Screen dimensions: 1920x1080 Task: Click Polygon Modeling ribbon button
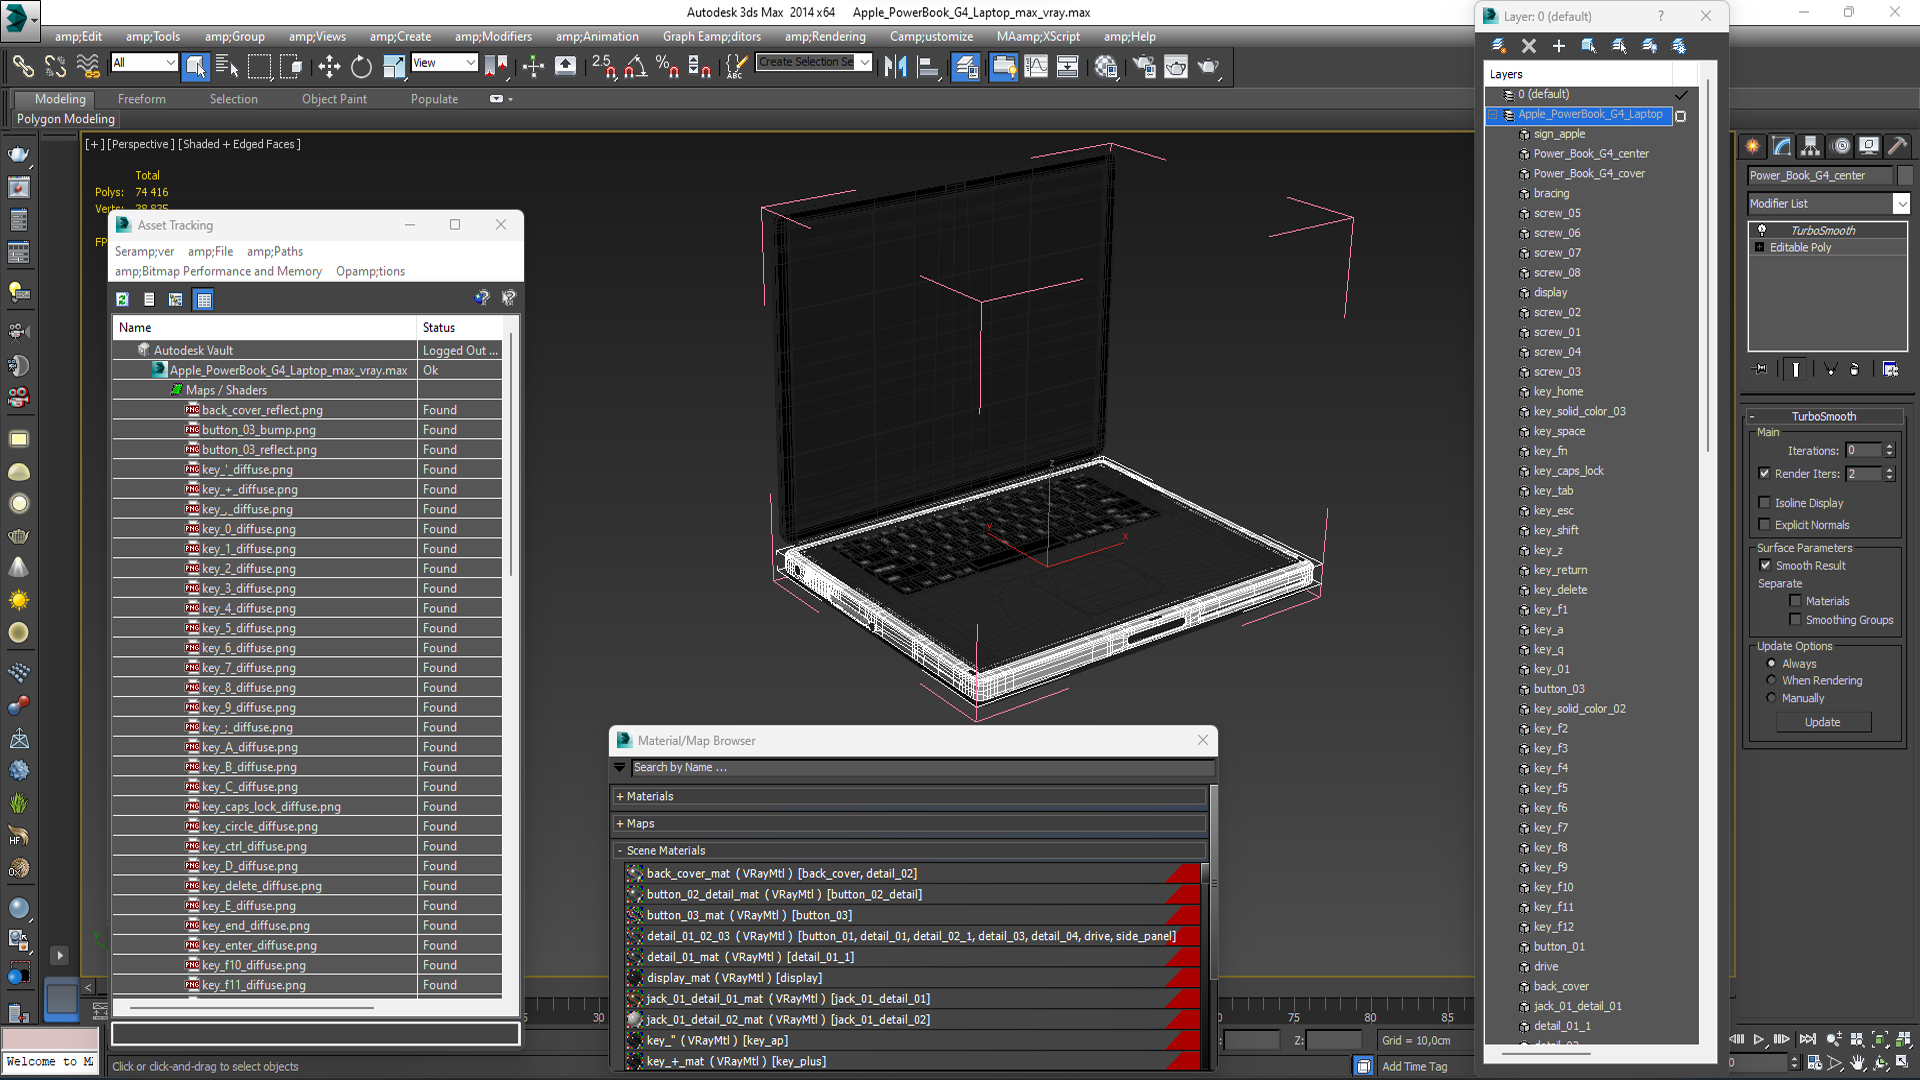[66, 119]
